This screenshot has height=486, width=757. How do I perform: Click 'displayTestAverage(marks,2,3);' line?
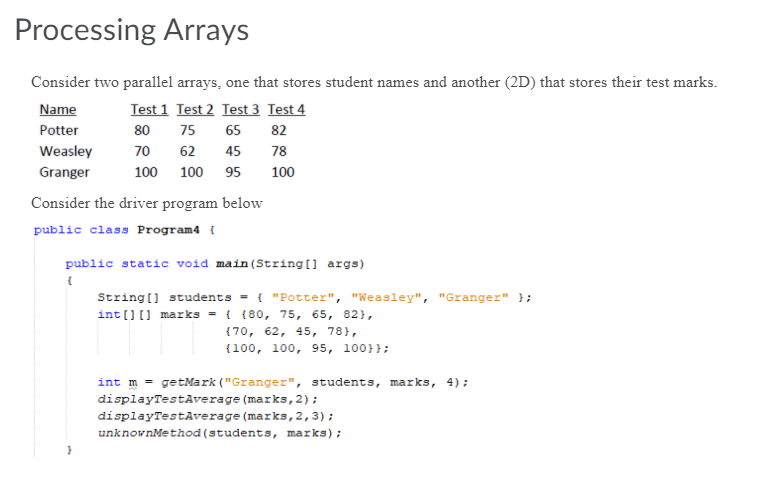pyautogui.click(x=215, y=416)
